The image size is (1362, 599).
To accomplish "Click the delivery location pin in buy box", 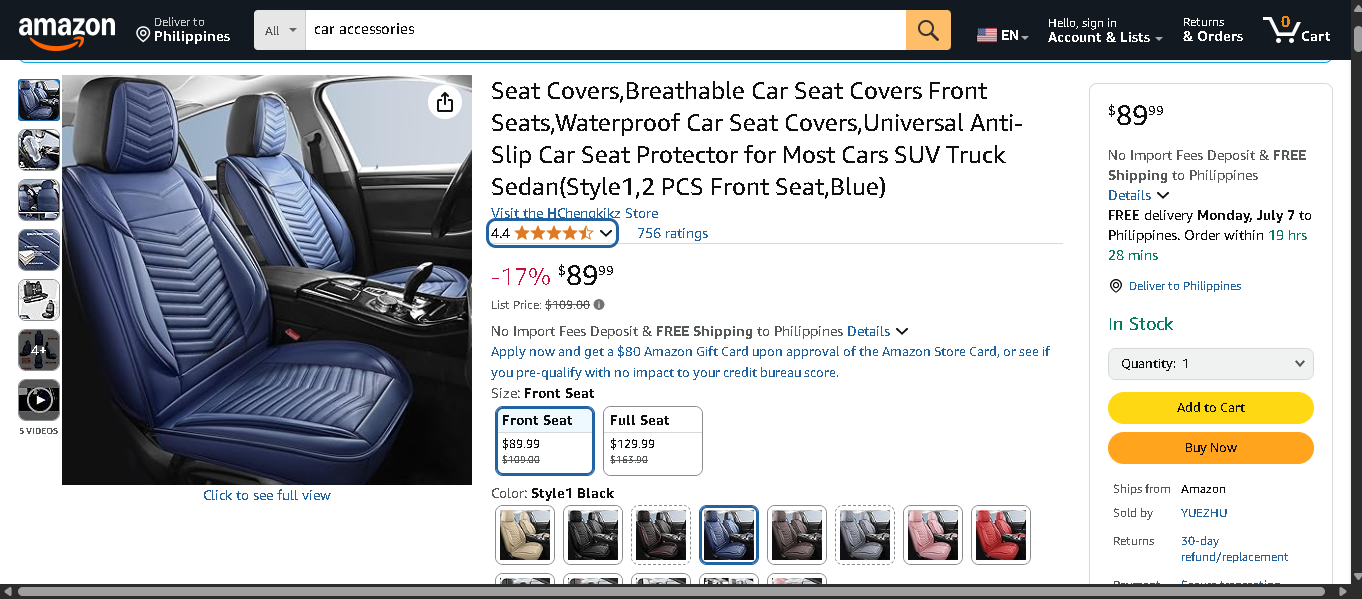I will click(1115, 285).
